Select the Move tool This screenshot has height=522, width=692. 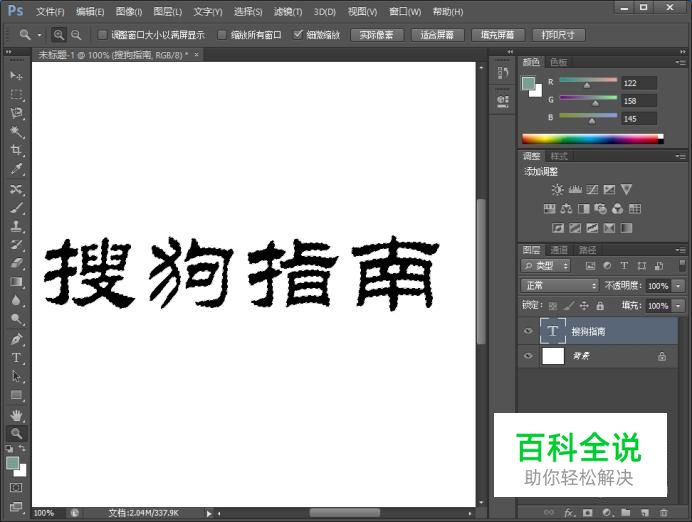pos(16,76)
